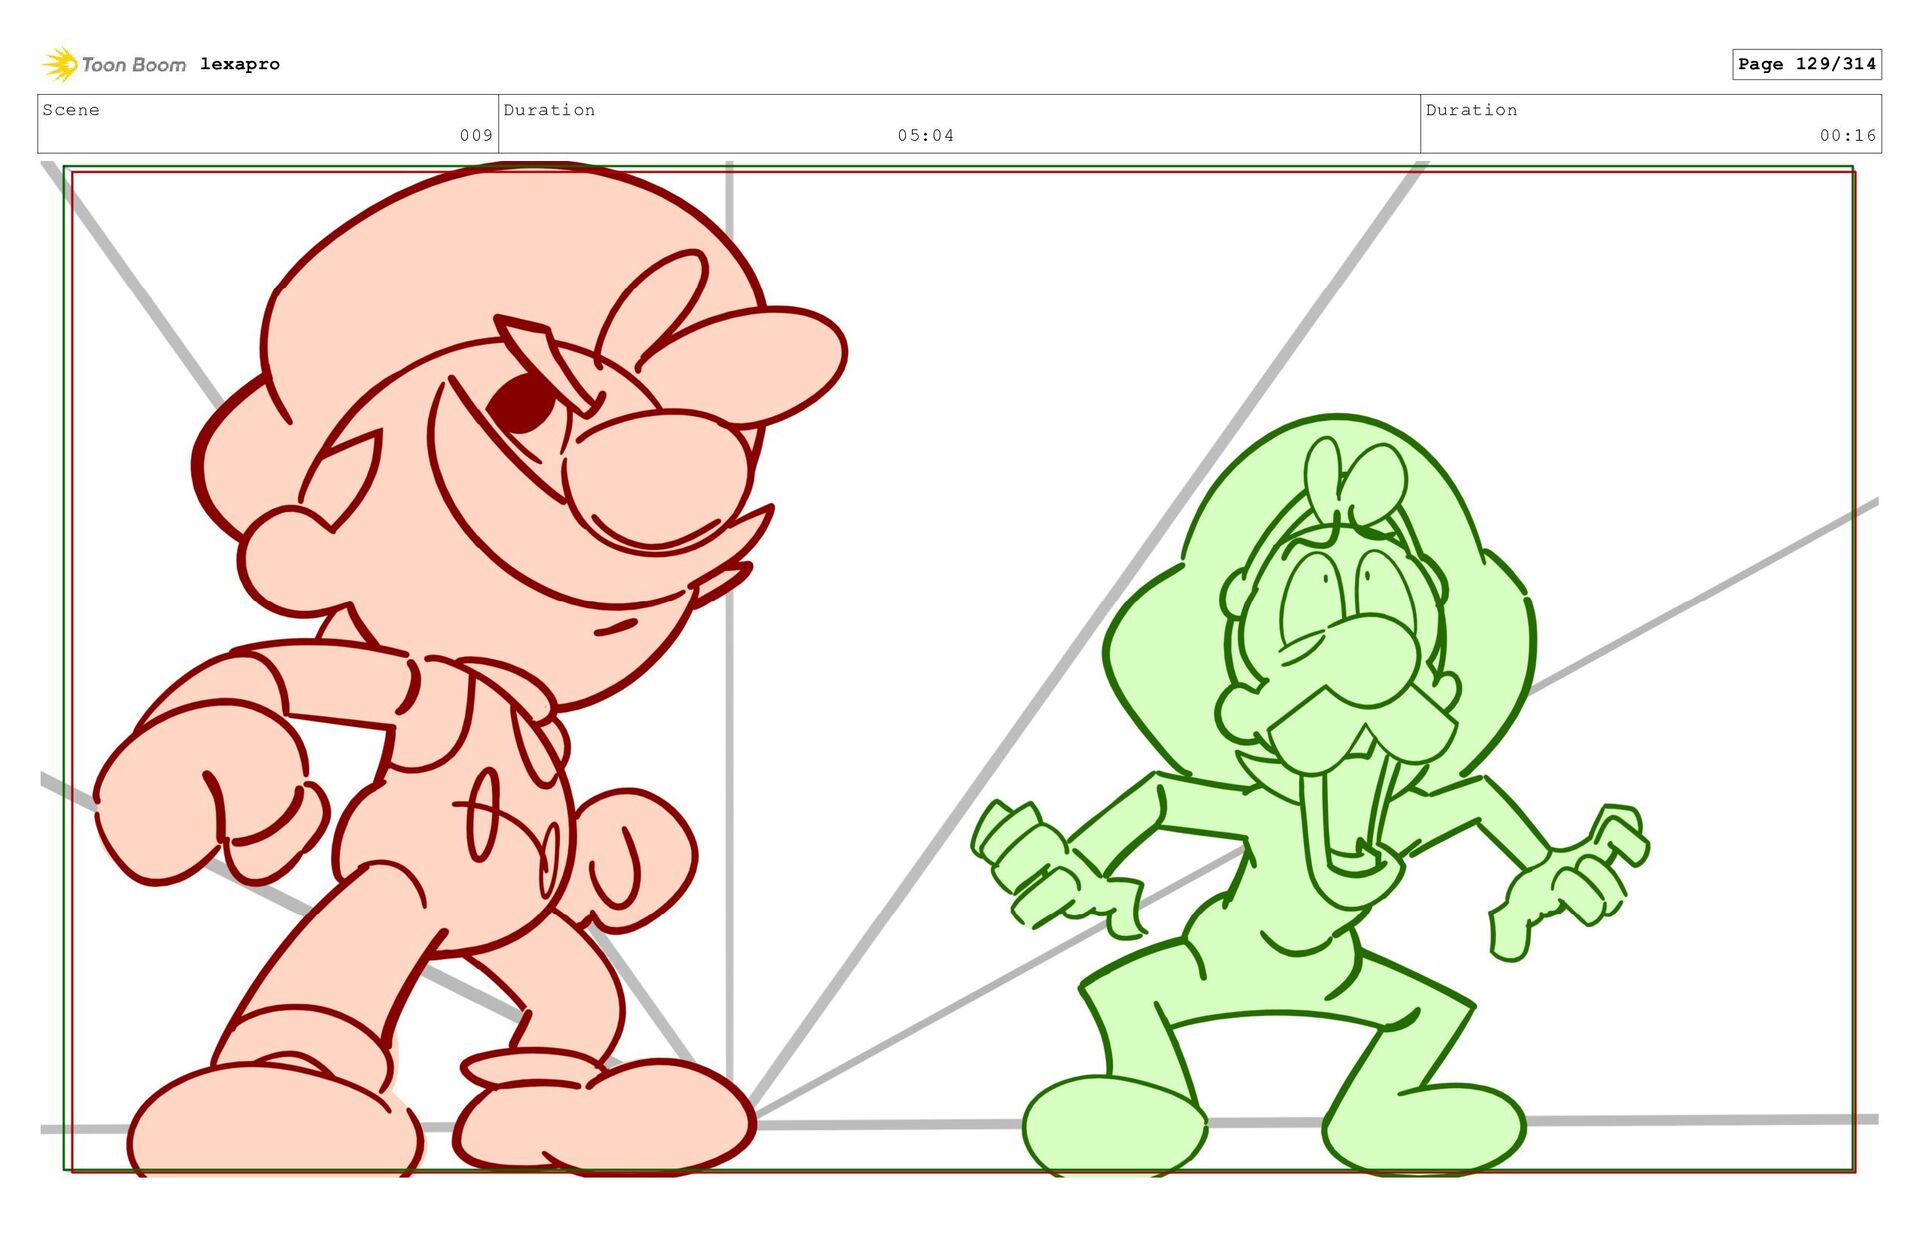The image size is (1920, 1240).
Task: Click the 'Scene' header label
Action: point(71,110)
